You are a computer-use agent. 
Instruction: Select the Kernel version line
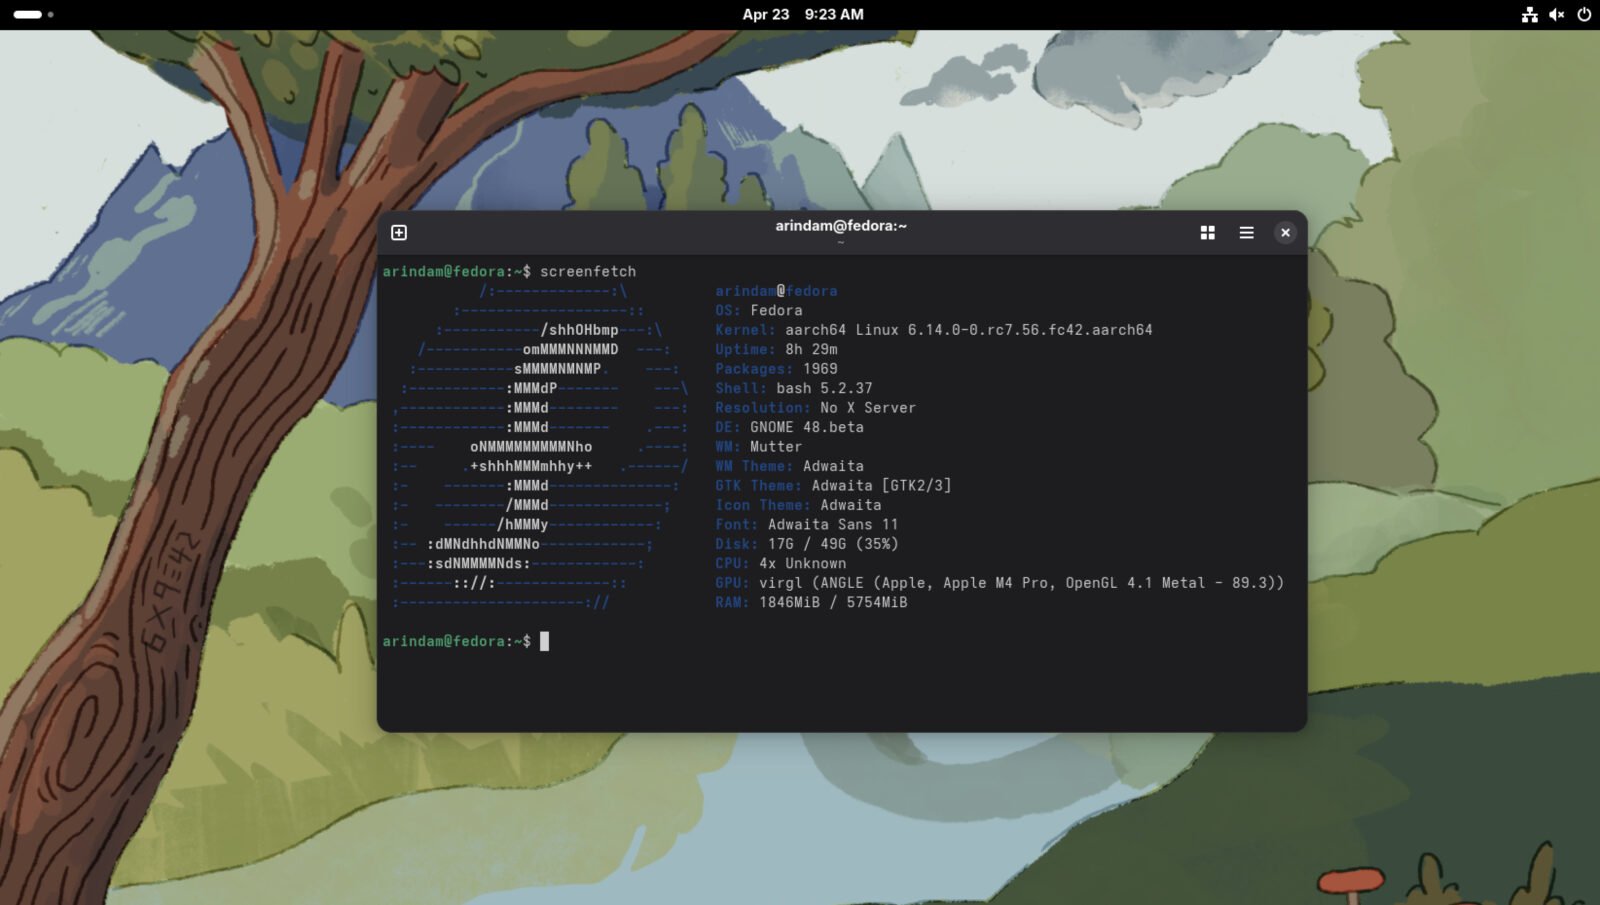click(930, 329)
